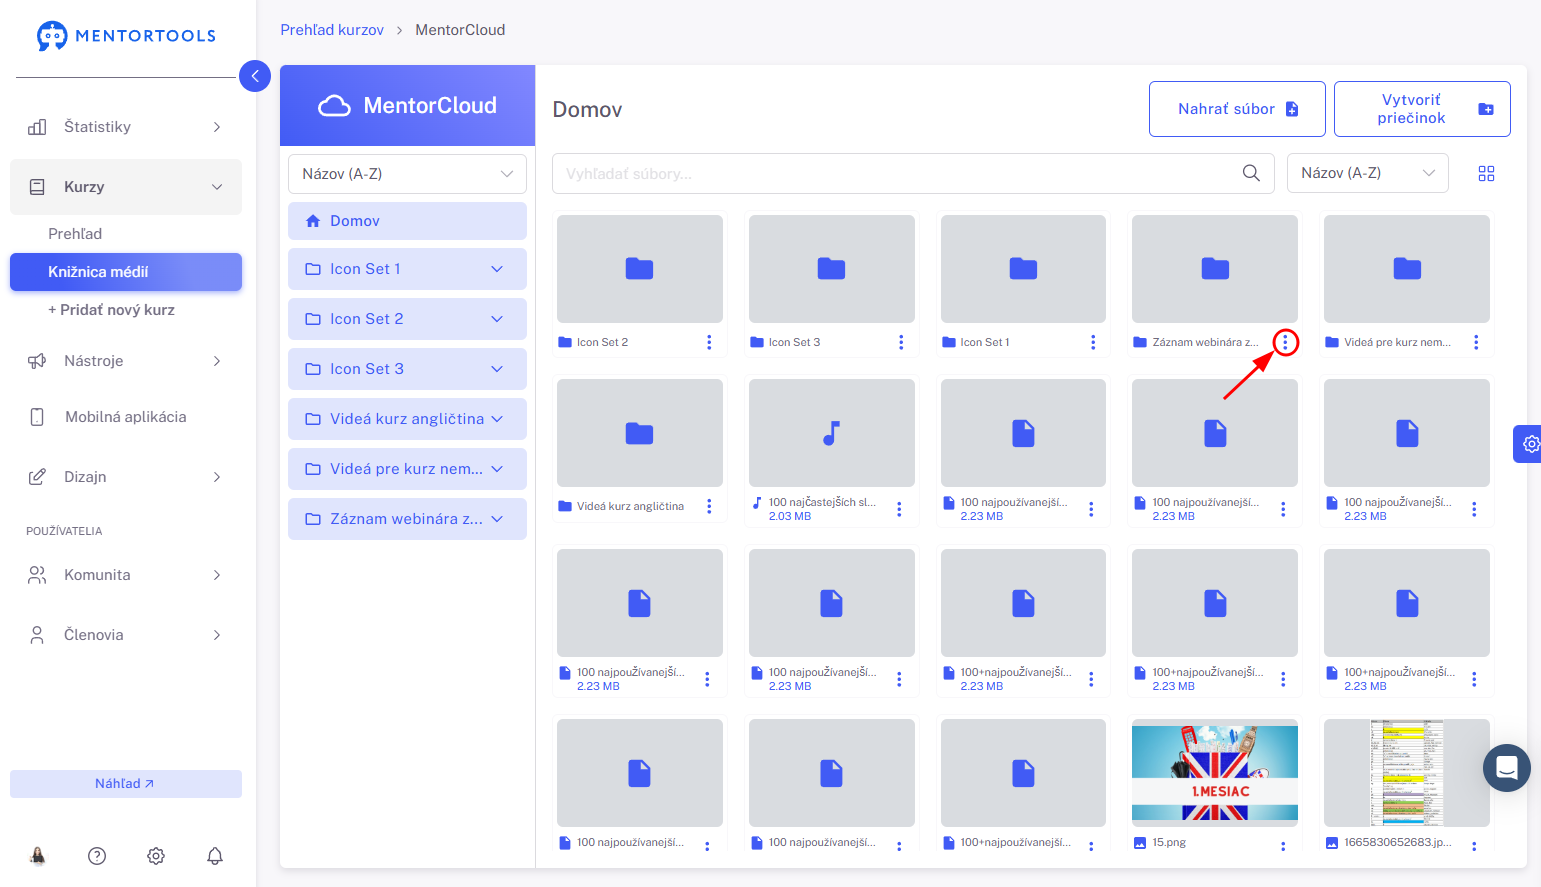1541x887 pixels.
Task: Collapse the sidebar with arrow button
Action: pos(255,76)
